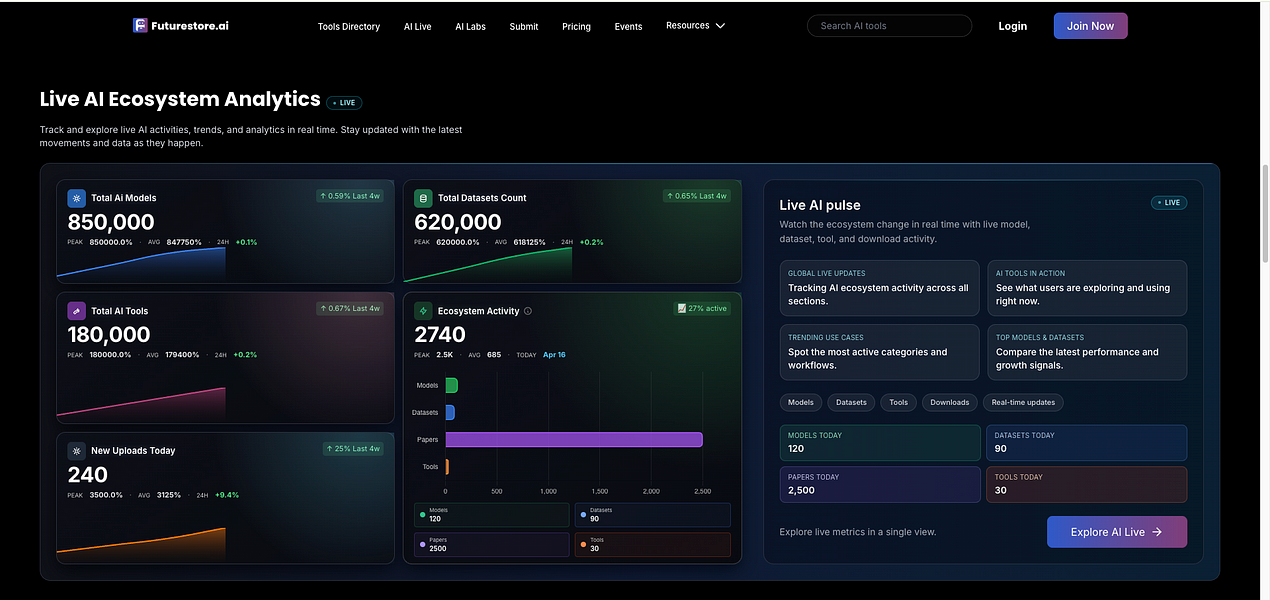Screen dimensions: 1270x600
Task: Open the Top Models & Datasets card
Action: pos(1087,352)
